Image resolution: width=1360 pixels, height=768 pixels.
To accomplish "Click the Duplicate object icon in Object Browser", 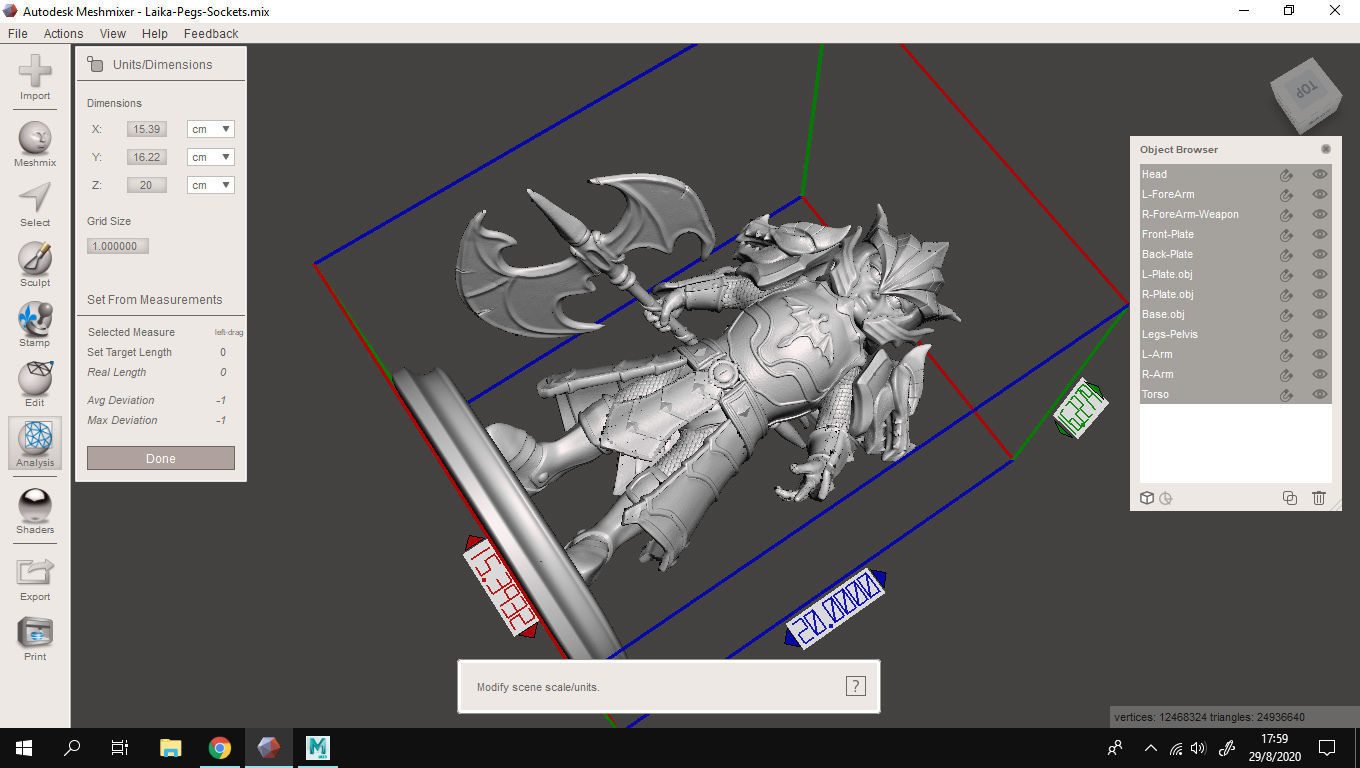I will pyautogui.click(x=1290, y=498).
